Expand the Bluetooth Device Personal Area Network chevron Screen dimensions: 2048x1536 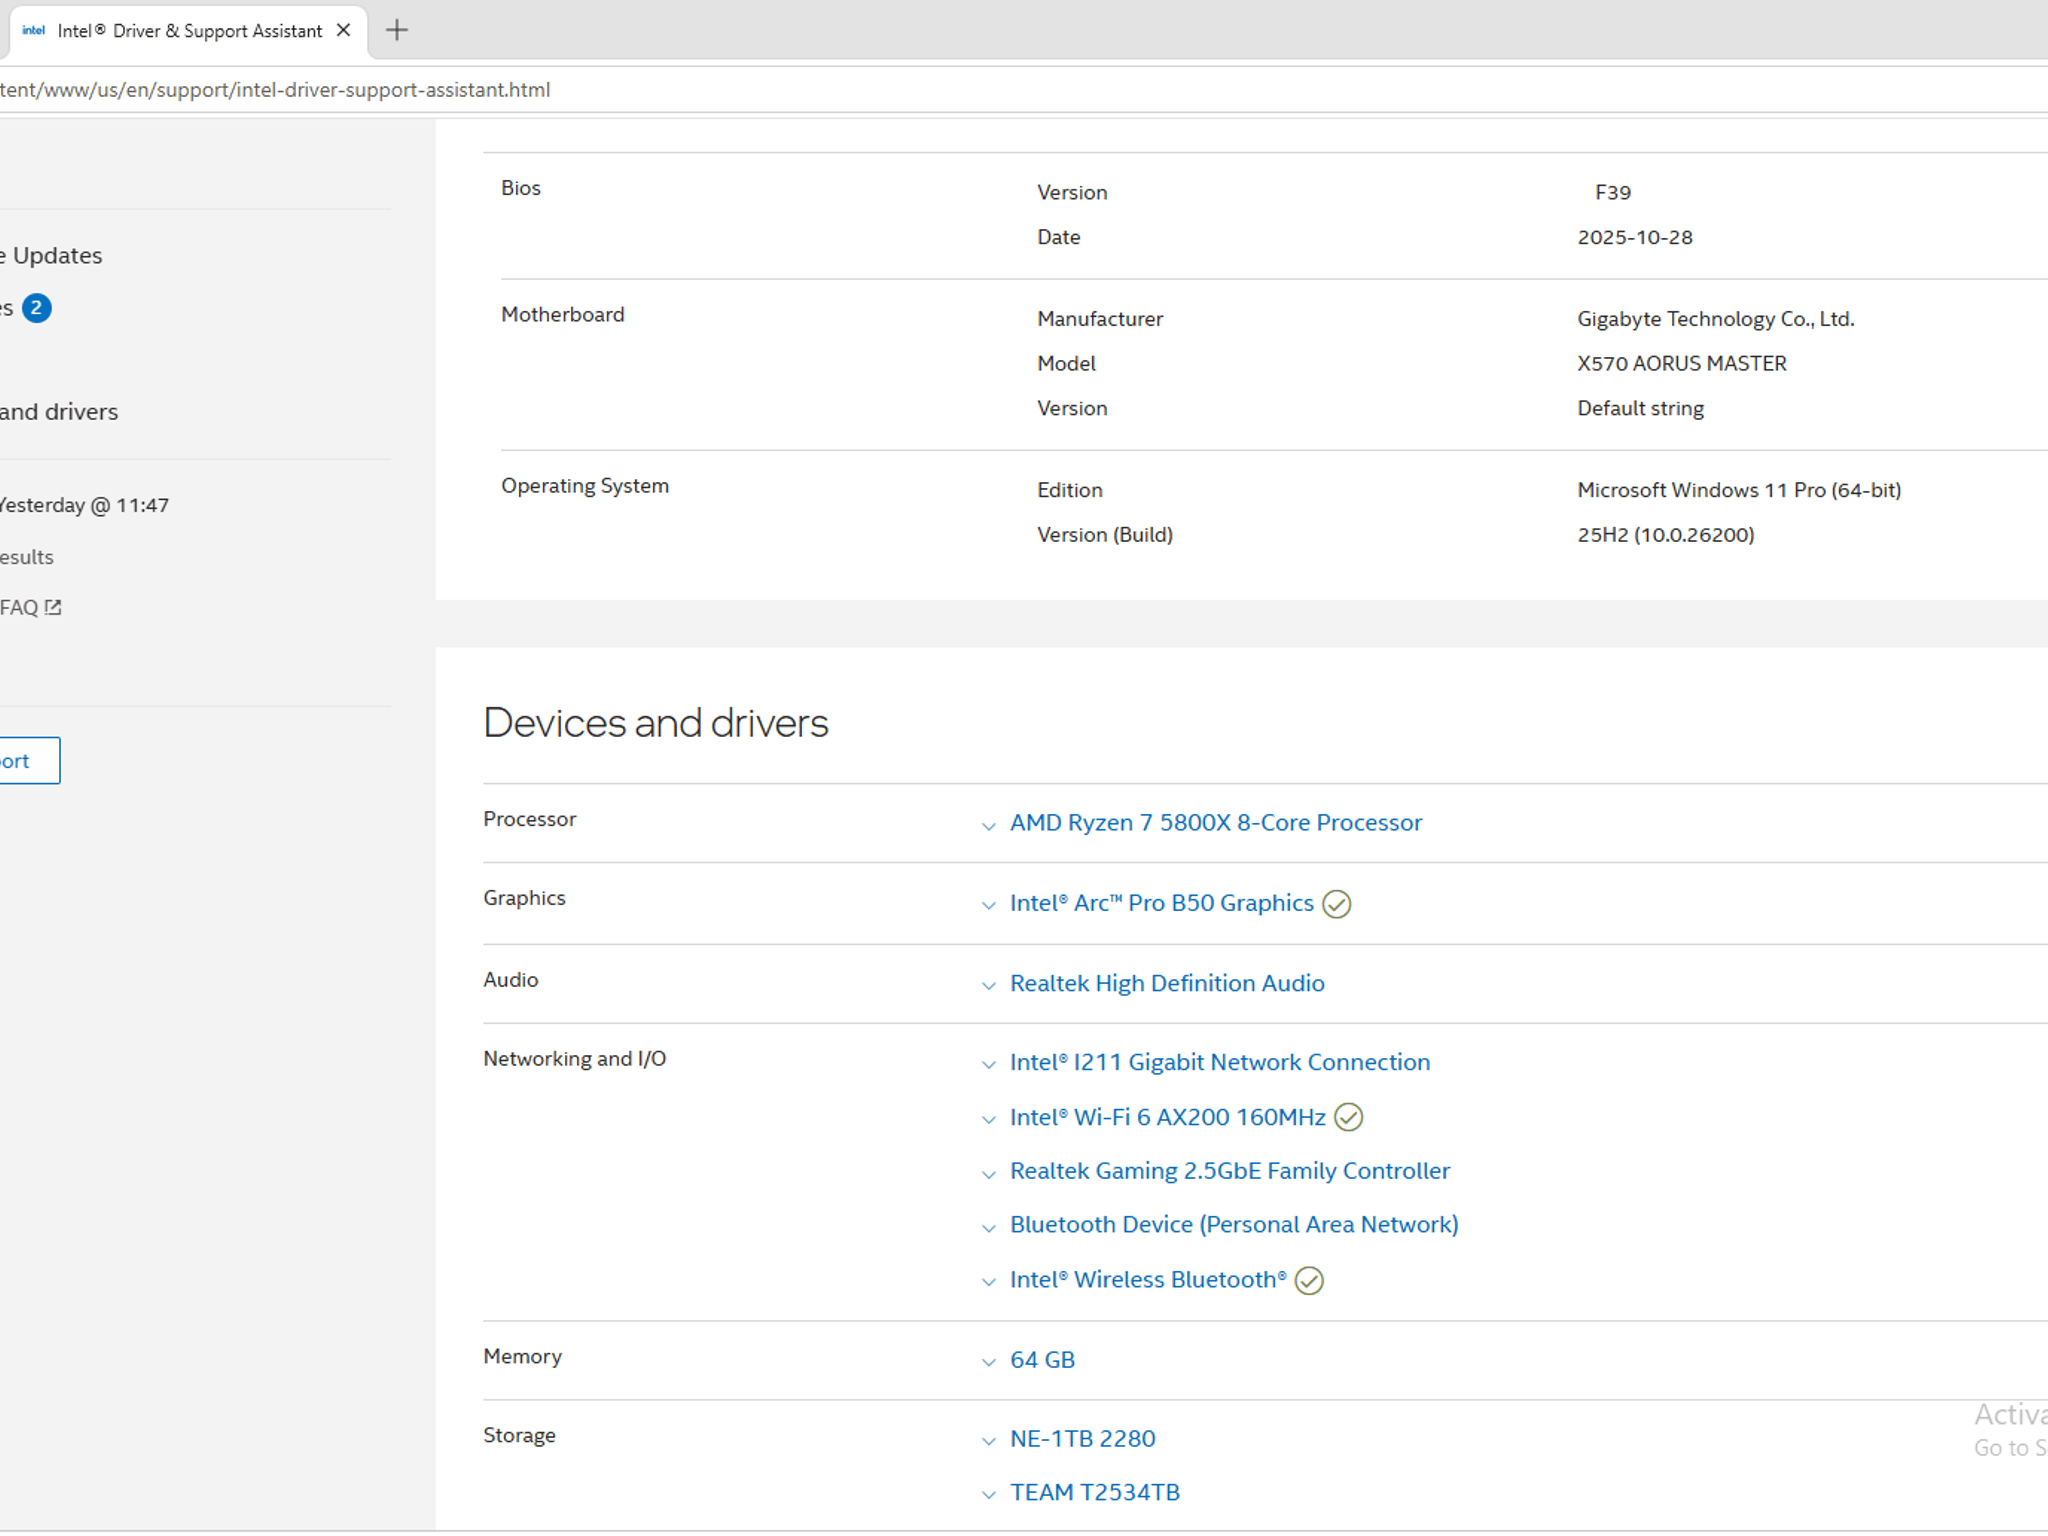[989, 1228]
